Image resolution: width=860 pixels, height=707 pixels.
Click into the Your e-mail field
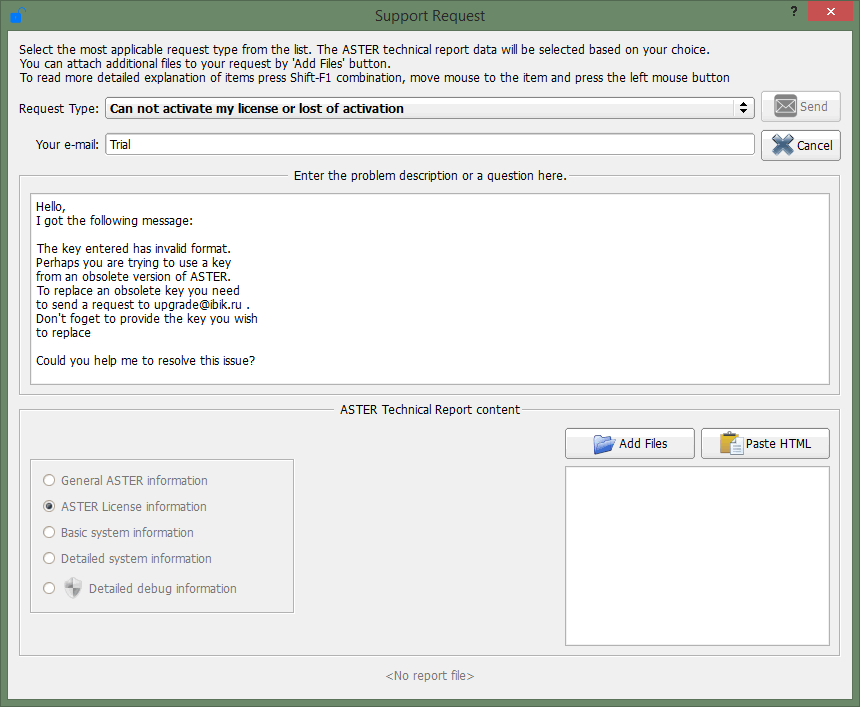click(430, 145)
